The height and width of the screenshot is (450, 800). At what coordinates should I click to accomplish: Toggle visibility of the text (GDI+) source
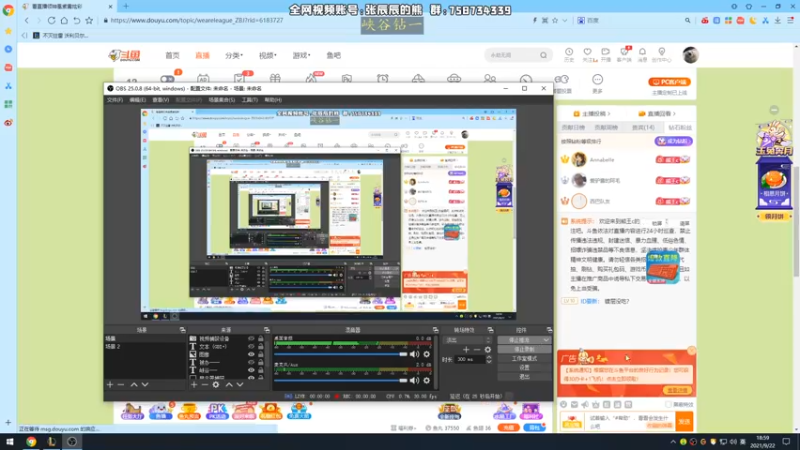pos(251,346)
